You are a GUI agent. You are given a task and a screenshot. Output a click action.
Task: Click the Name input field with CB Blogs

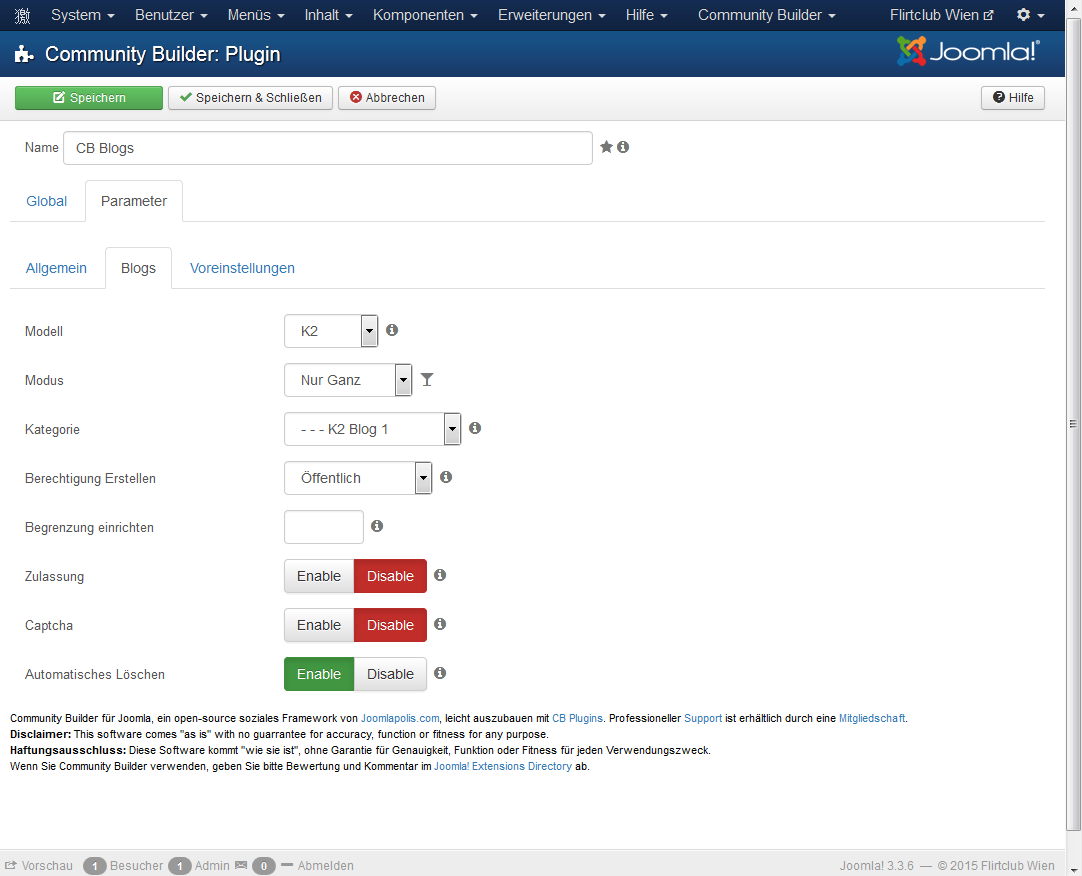click(x=328, y=148)
